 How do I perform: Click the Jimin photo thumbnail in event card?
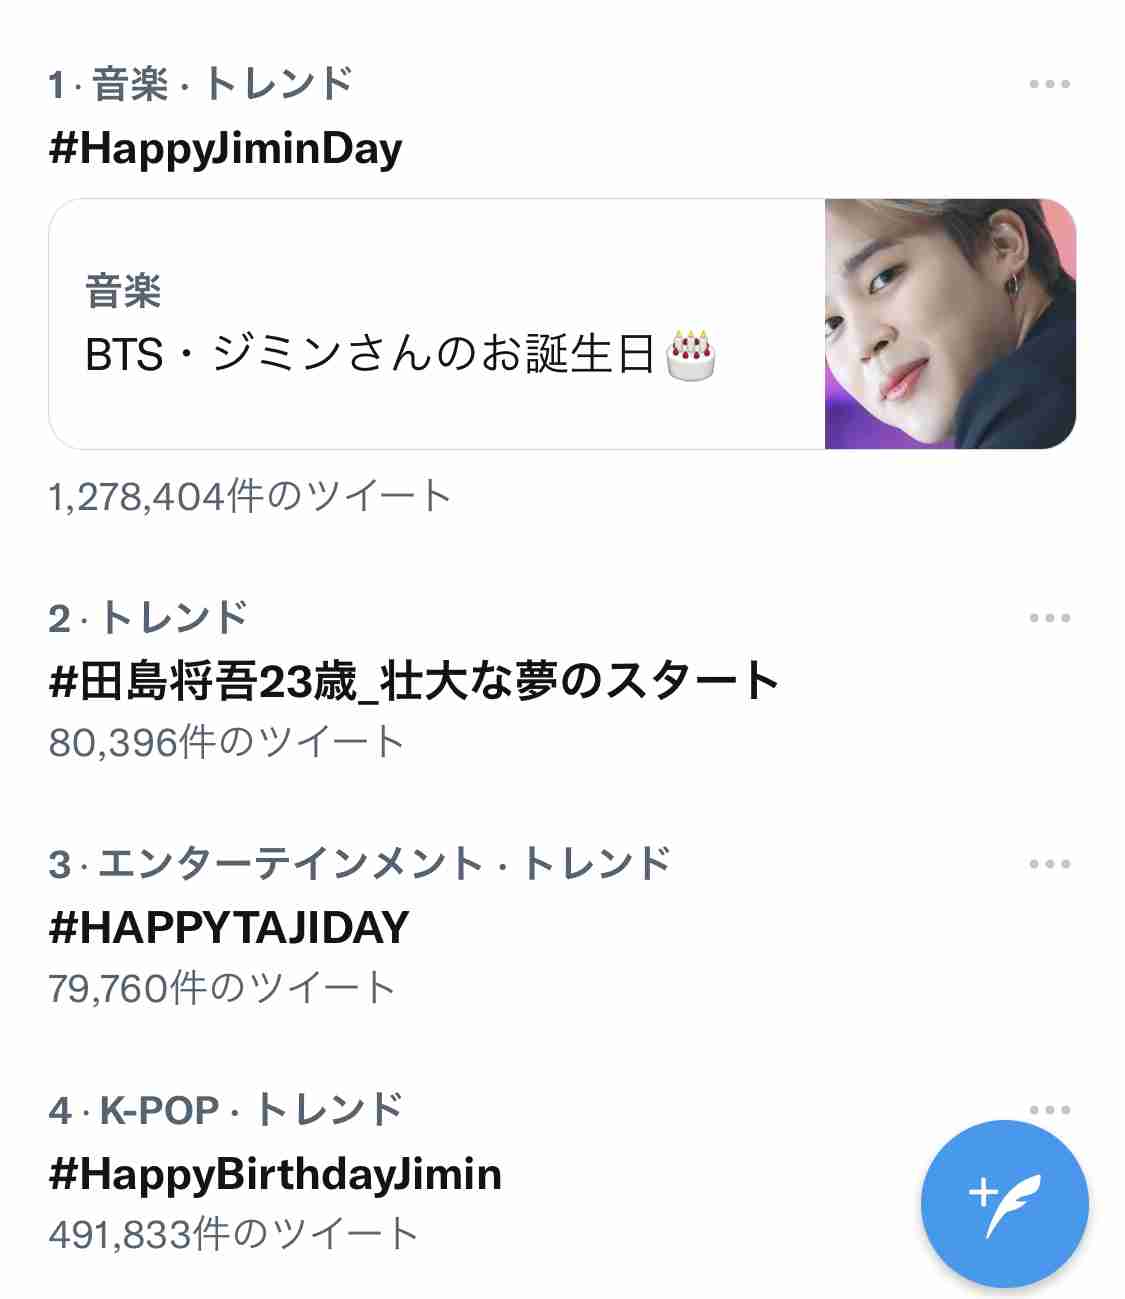click(x=950, y=324)
